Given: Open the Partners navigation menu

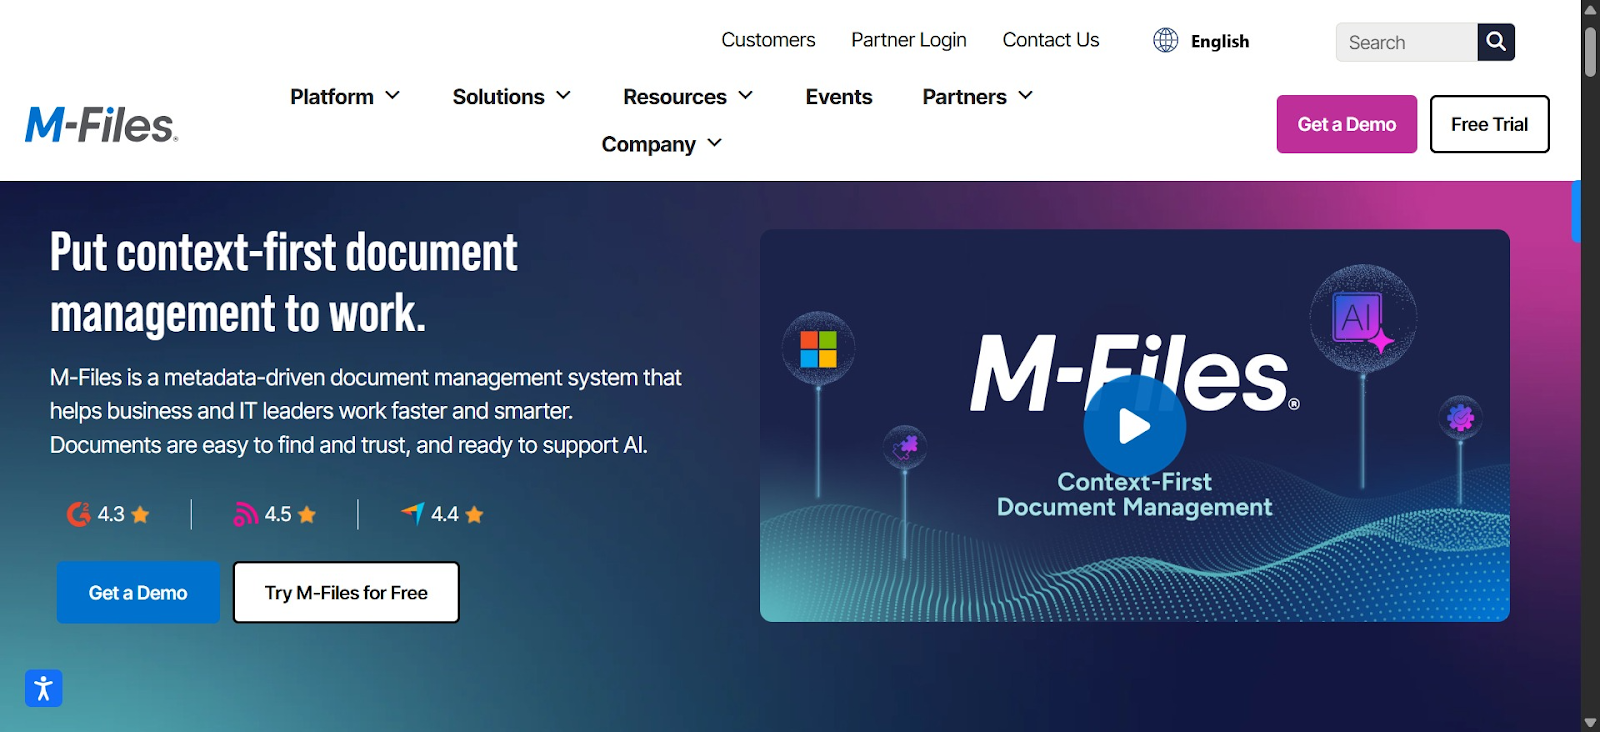Looking at the screenshot, I should 978,97.
